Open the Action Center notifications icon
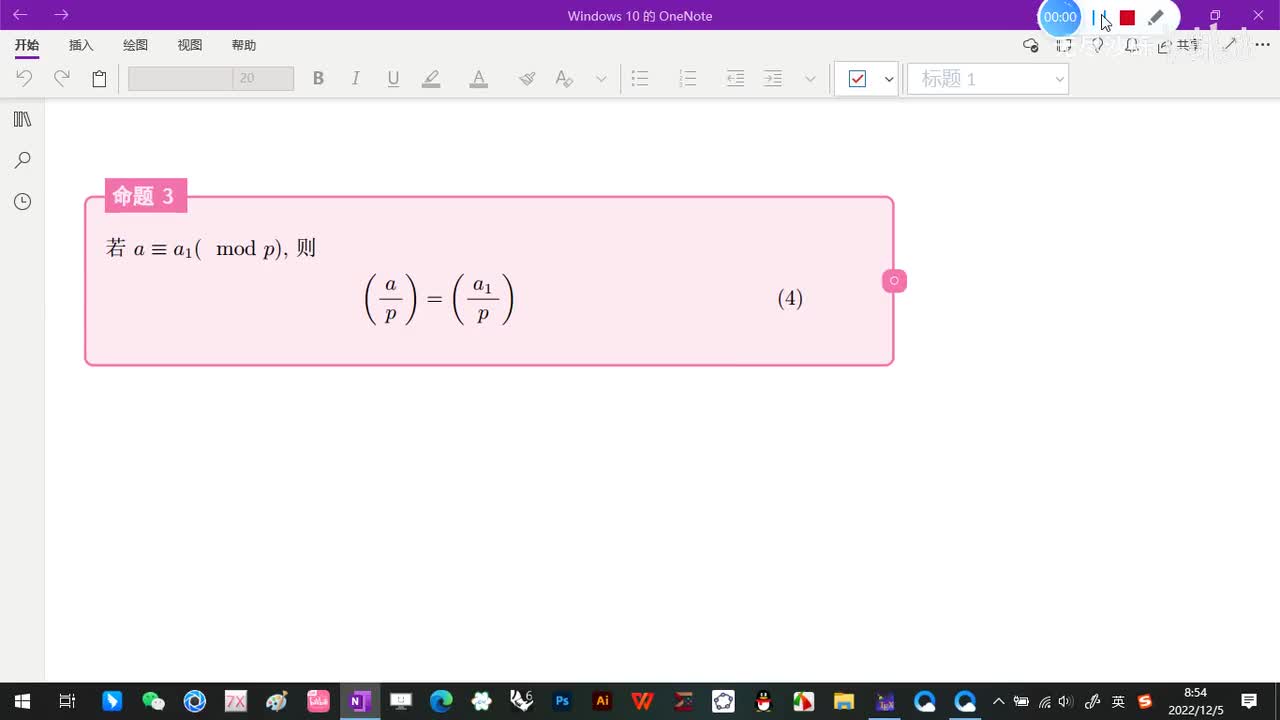The height and width of the screenshot is (720, 1280). [x=1249, y=701]
